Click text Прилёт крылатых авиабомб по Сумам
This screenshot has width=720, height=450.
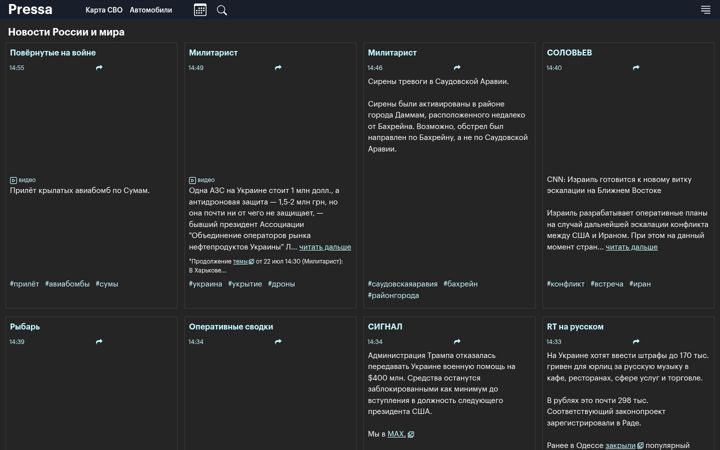tap(80, 191)
